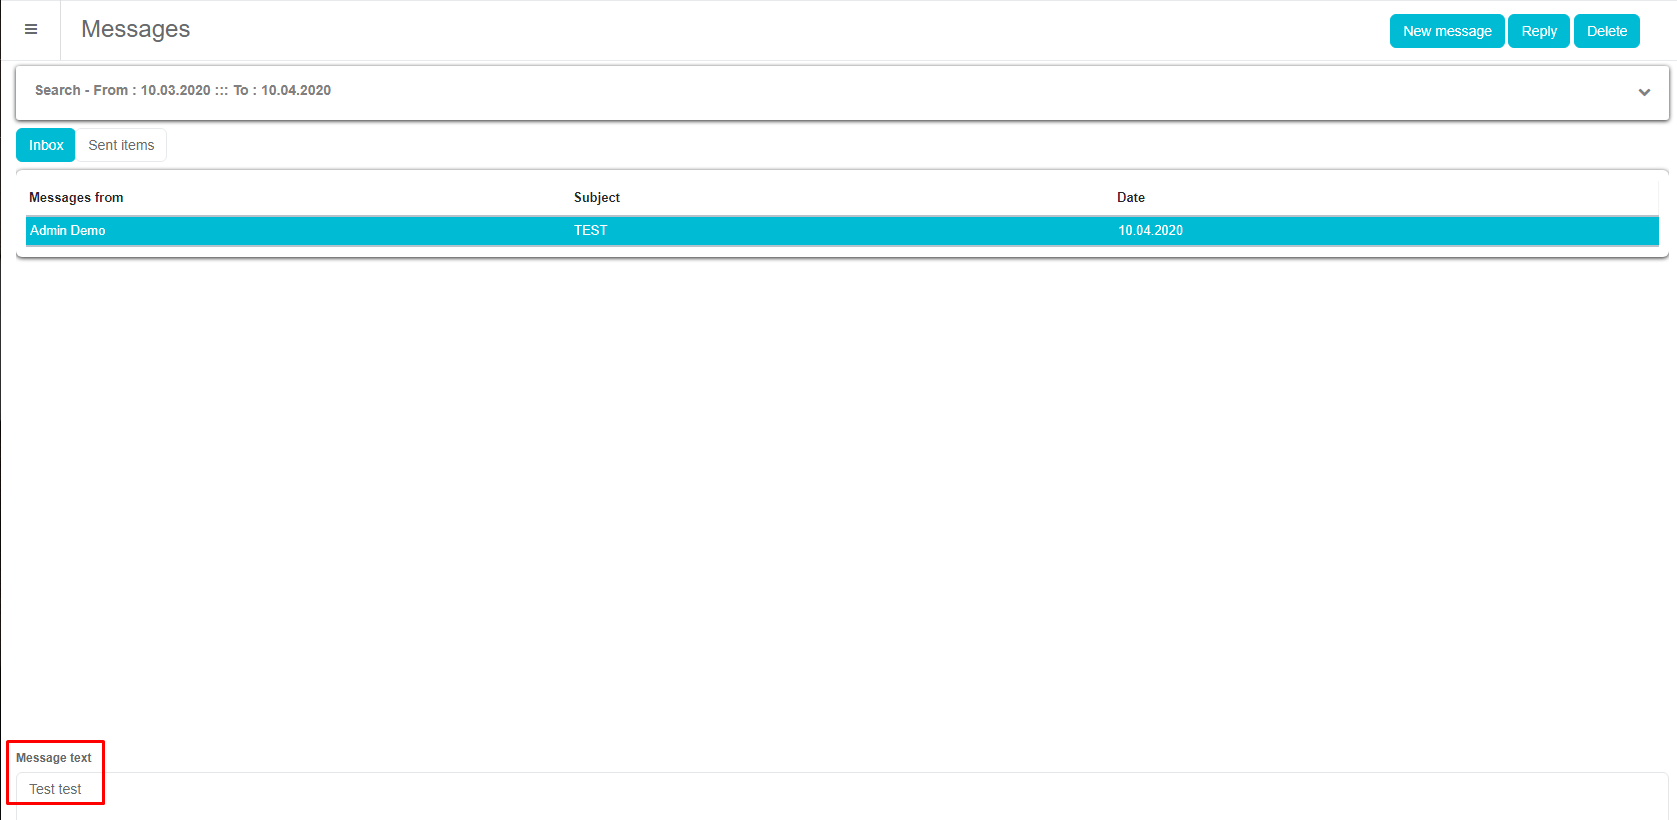Open the Sent items tab

pos(121,145)
